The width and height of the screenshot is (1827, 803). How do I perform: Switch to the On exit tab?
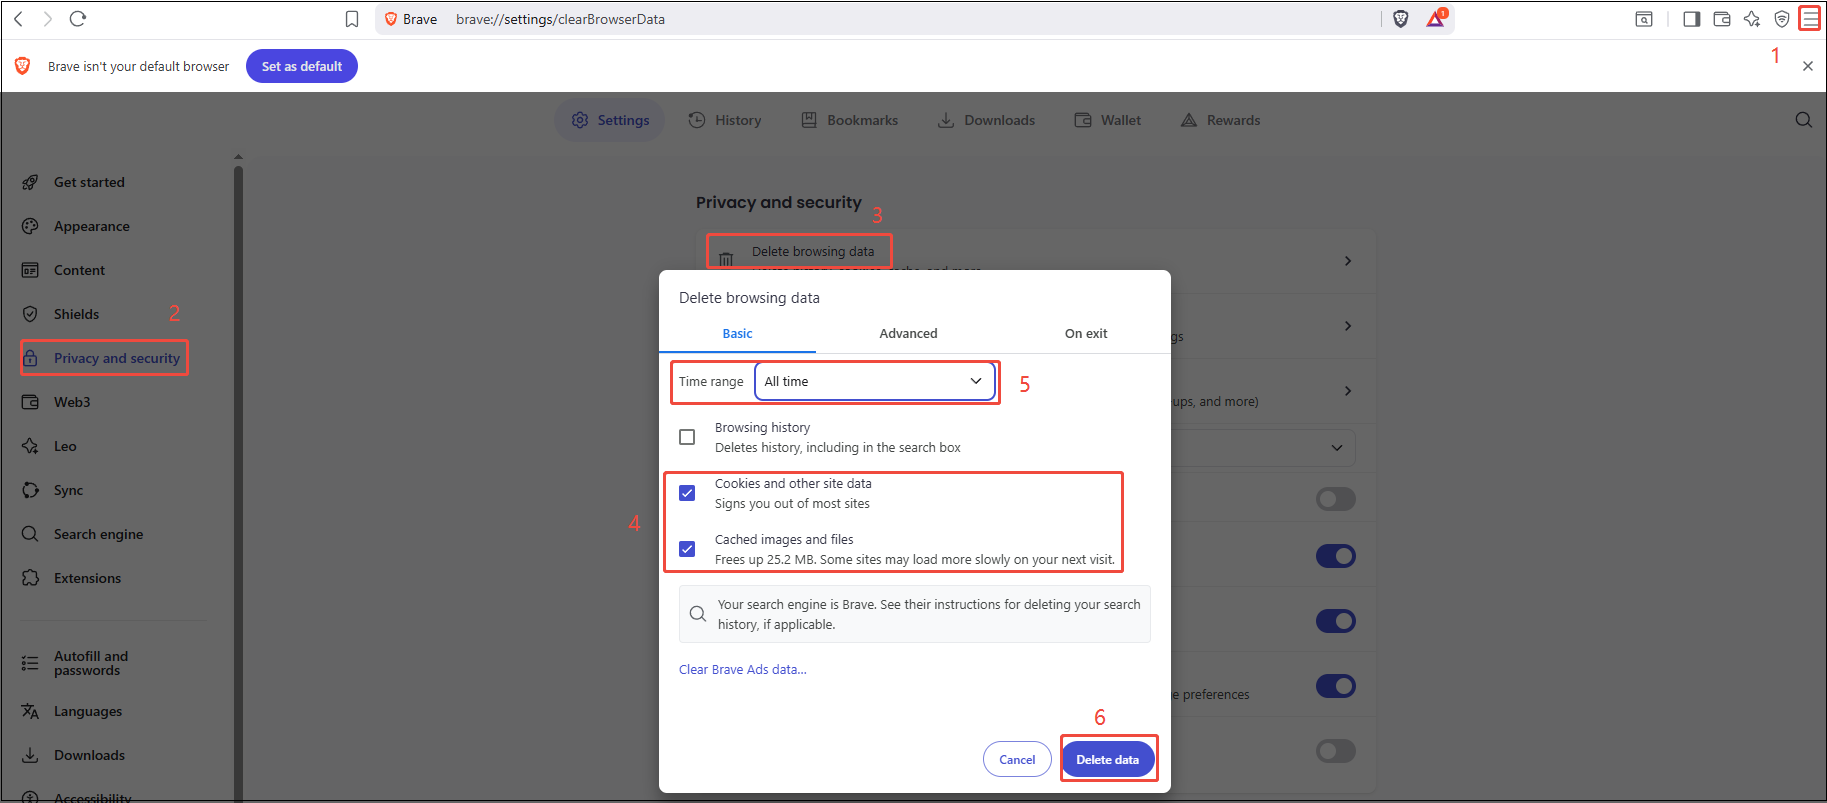[1085, 334]
